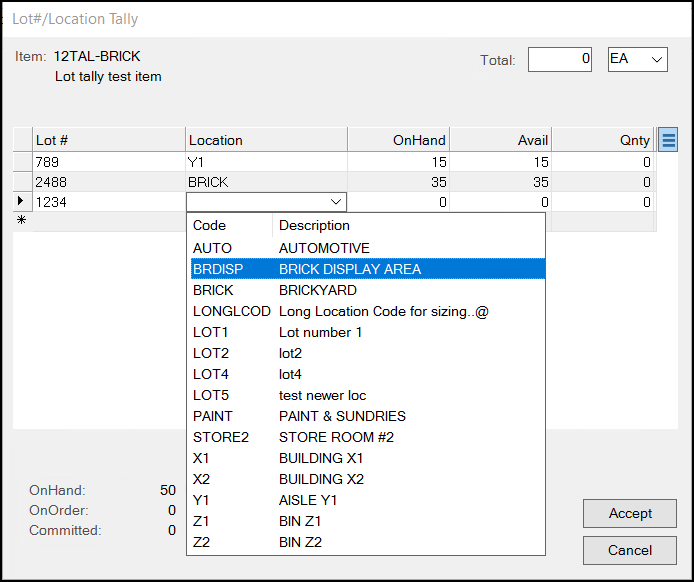Choose X1 BUILDING X1 location

(x=368, y=458)
